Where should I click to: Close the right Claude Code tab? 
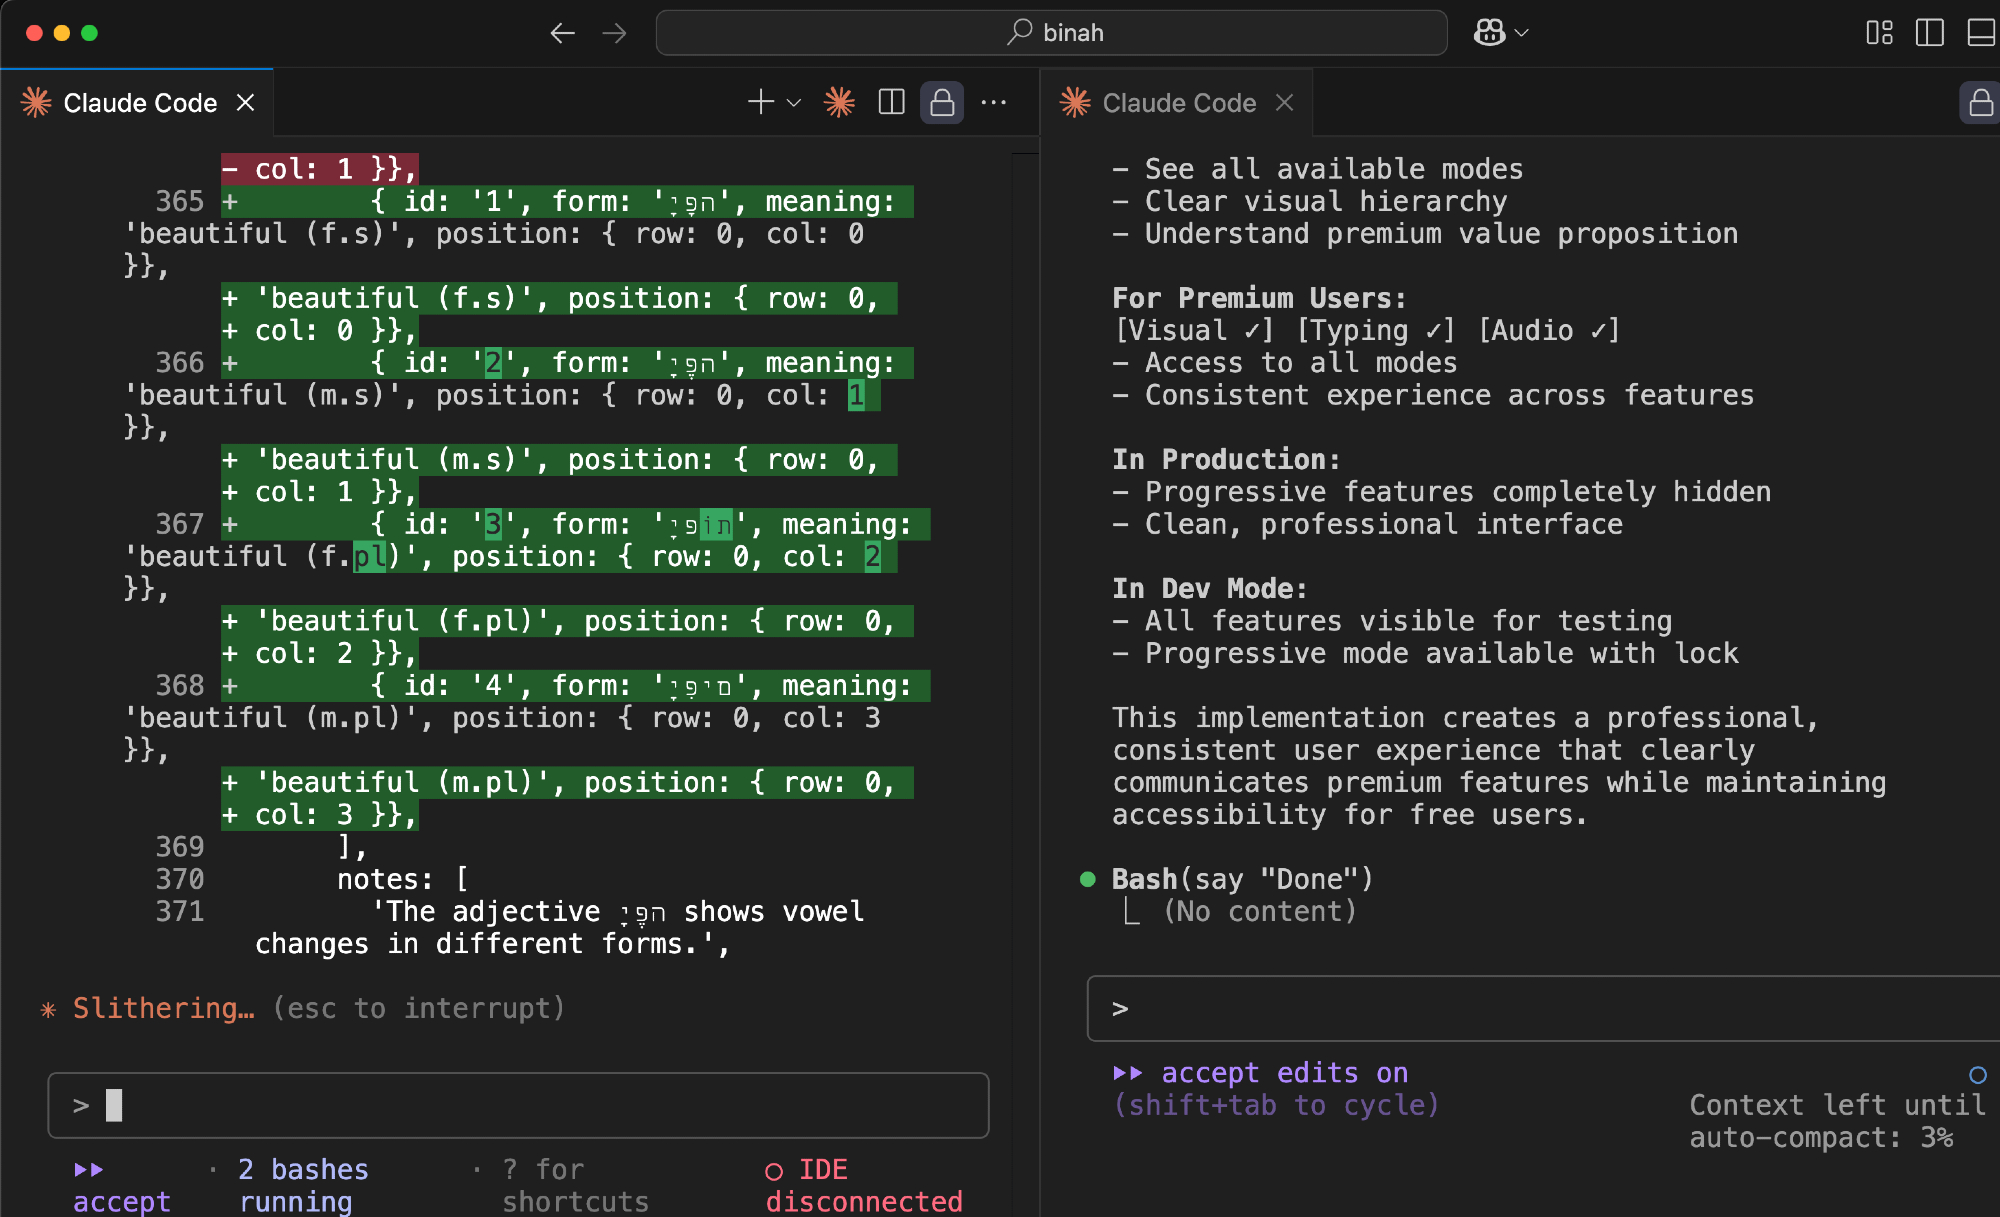tap(1285, 102)
